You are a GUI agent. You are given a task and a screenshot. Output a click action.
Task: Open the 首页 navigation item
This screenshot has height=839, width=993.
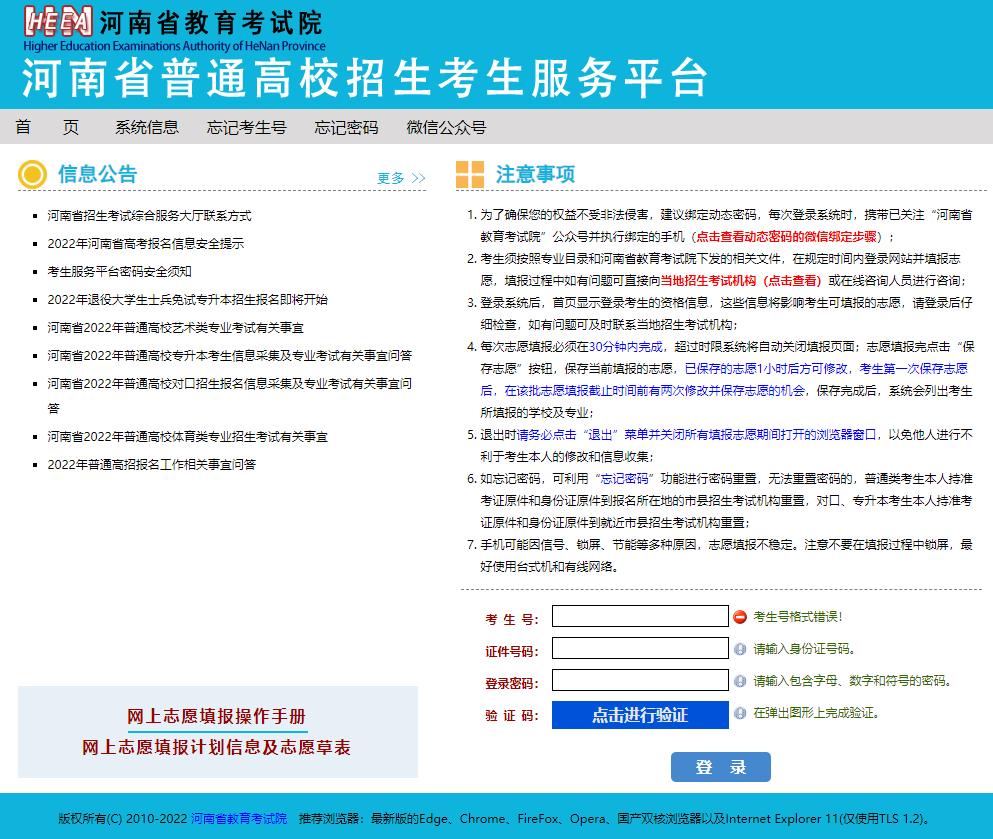(47, 127)
